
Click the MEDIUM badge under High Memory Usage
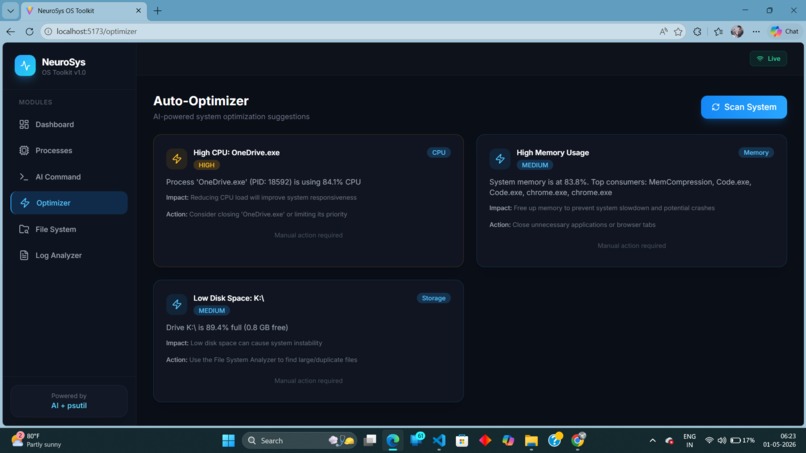coord(535,165)
